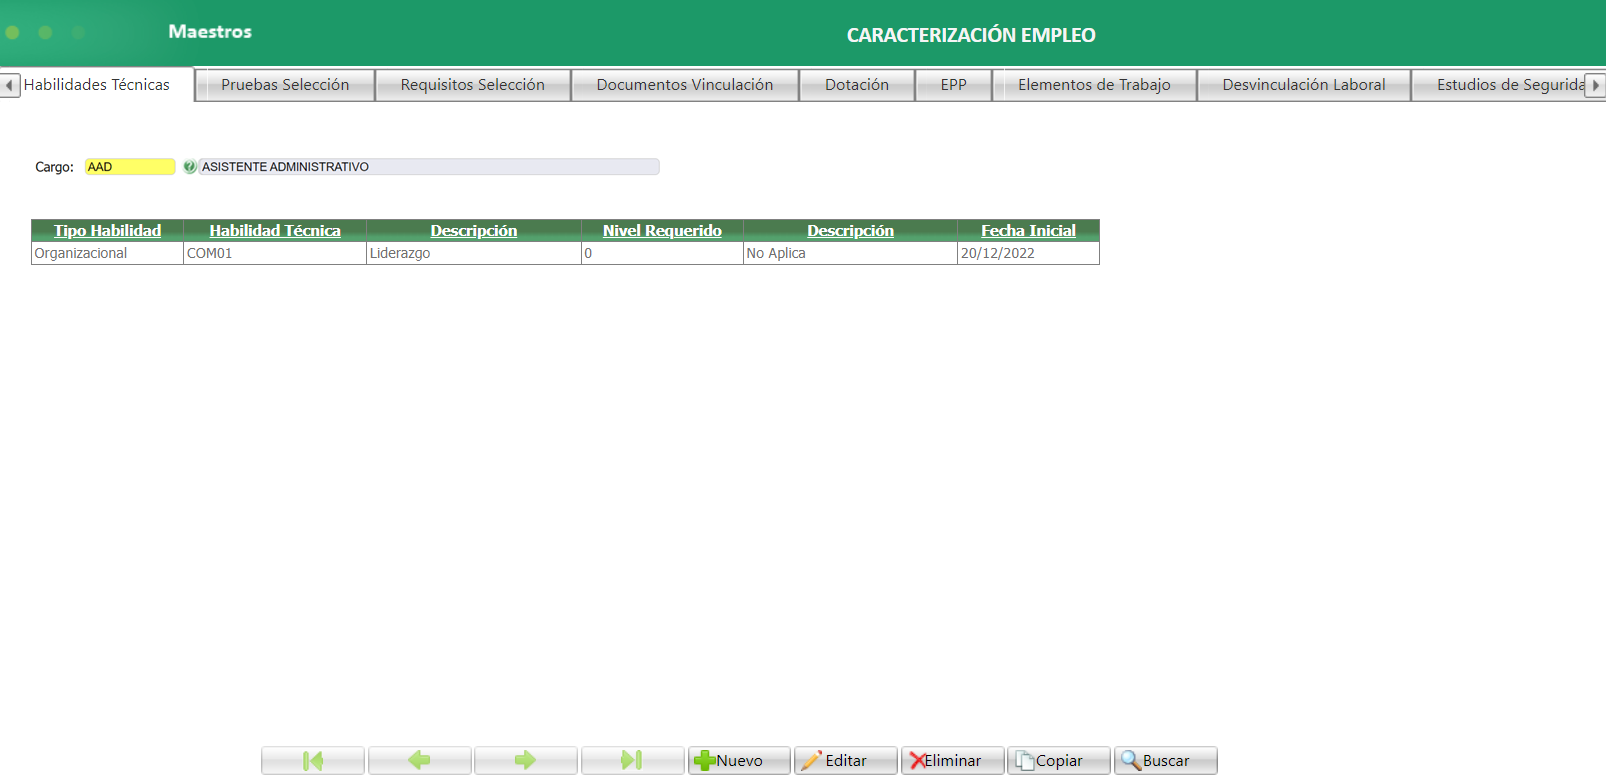
Task: Open the Documentos Vinculación tab
Action: [x=685, y=85]
